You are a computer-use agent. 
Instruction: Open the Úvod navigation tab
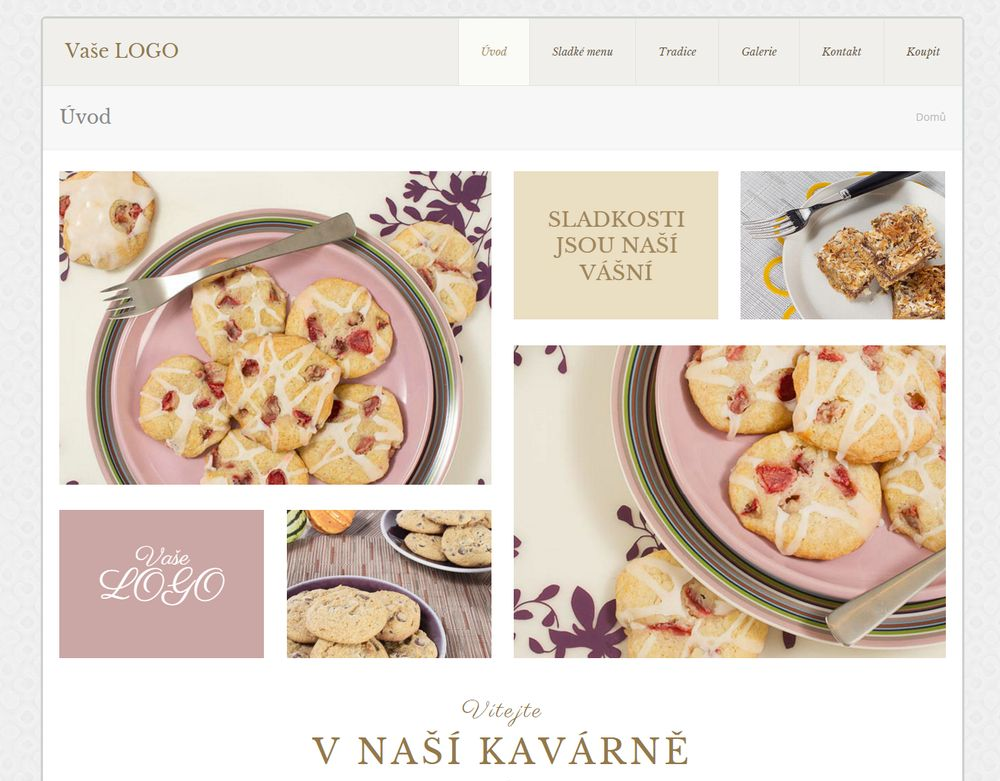(x=494, y=52)
